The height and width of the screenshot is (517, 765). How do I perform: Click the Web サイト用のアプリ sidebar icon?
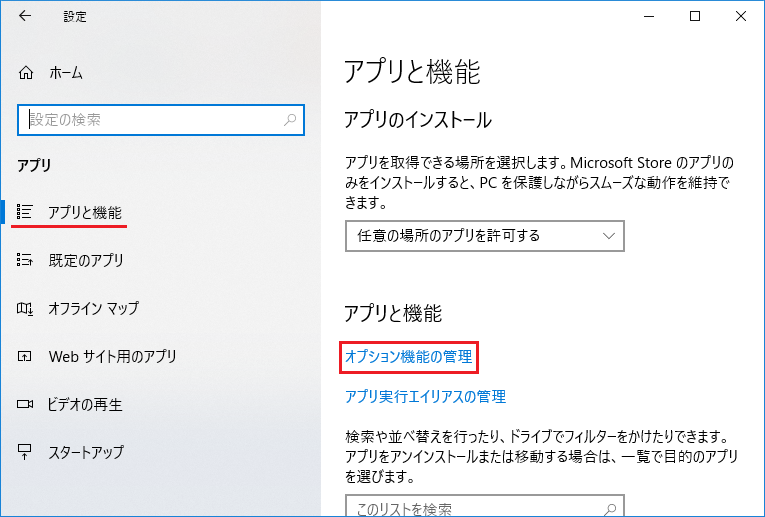pos(26,356)
